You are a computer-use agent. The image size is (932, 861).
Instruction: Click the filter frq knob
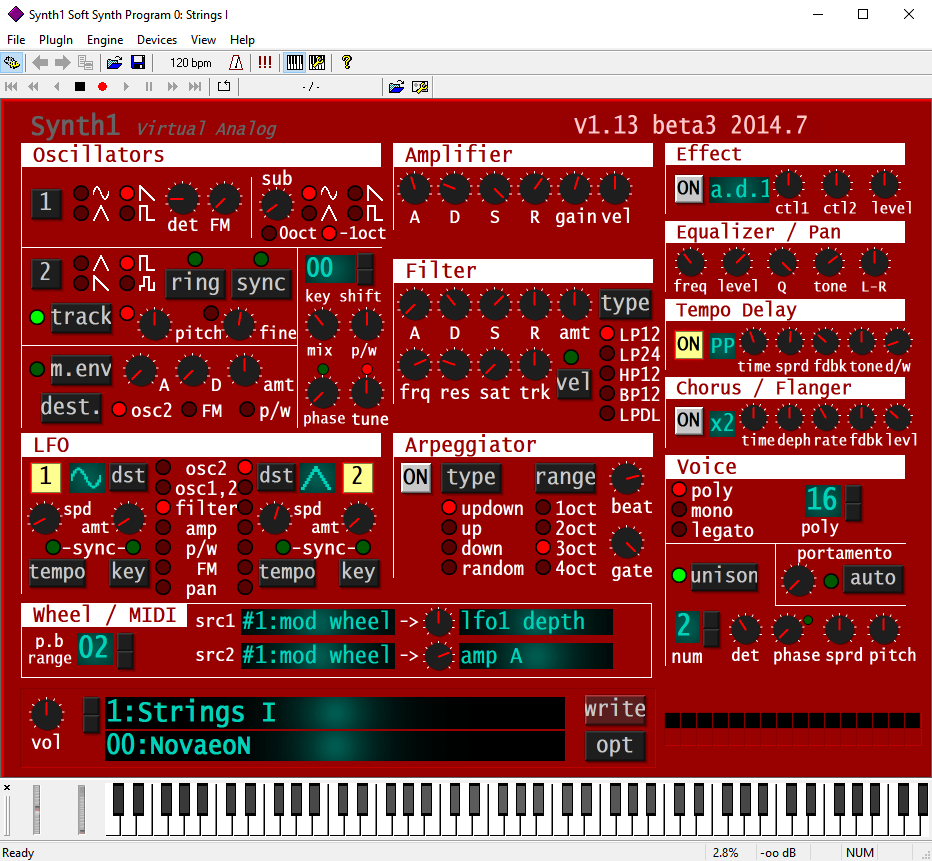[415, 365]
